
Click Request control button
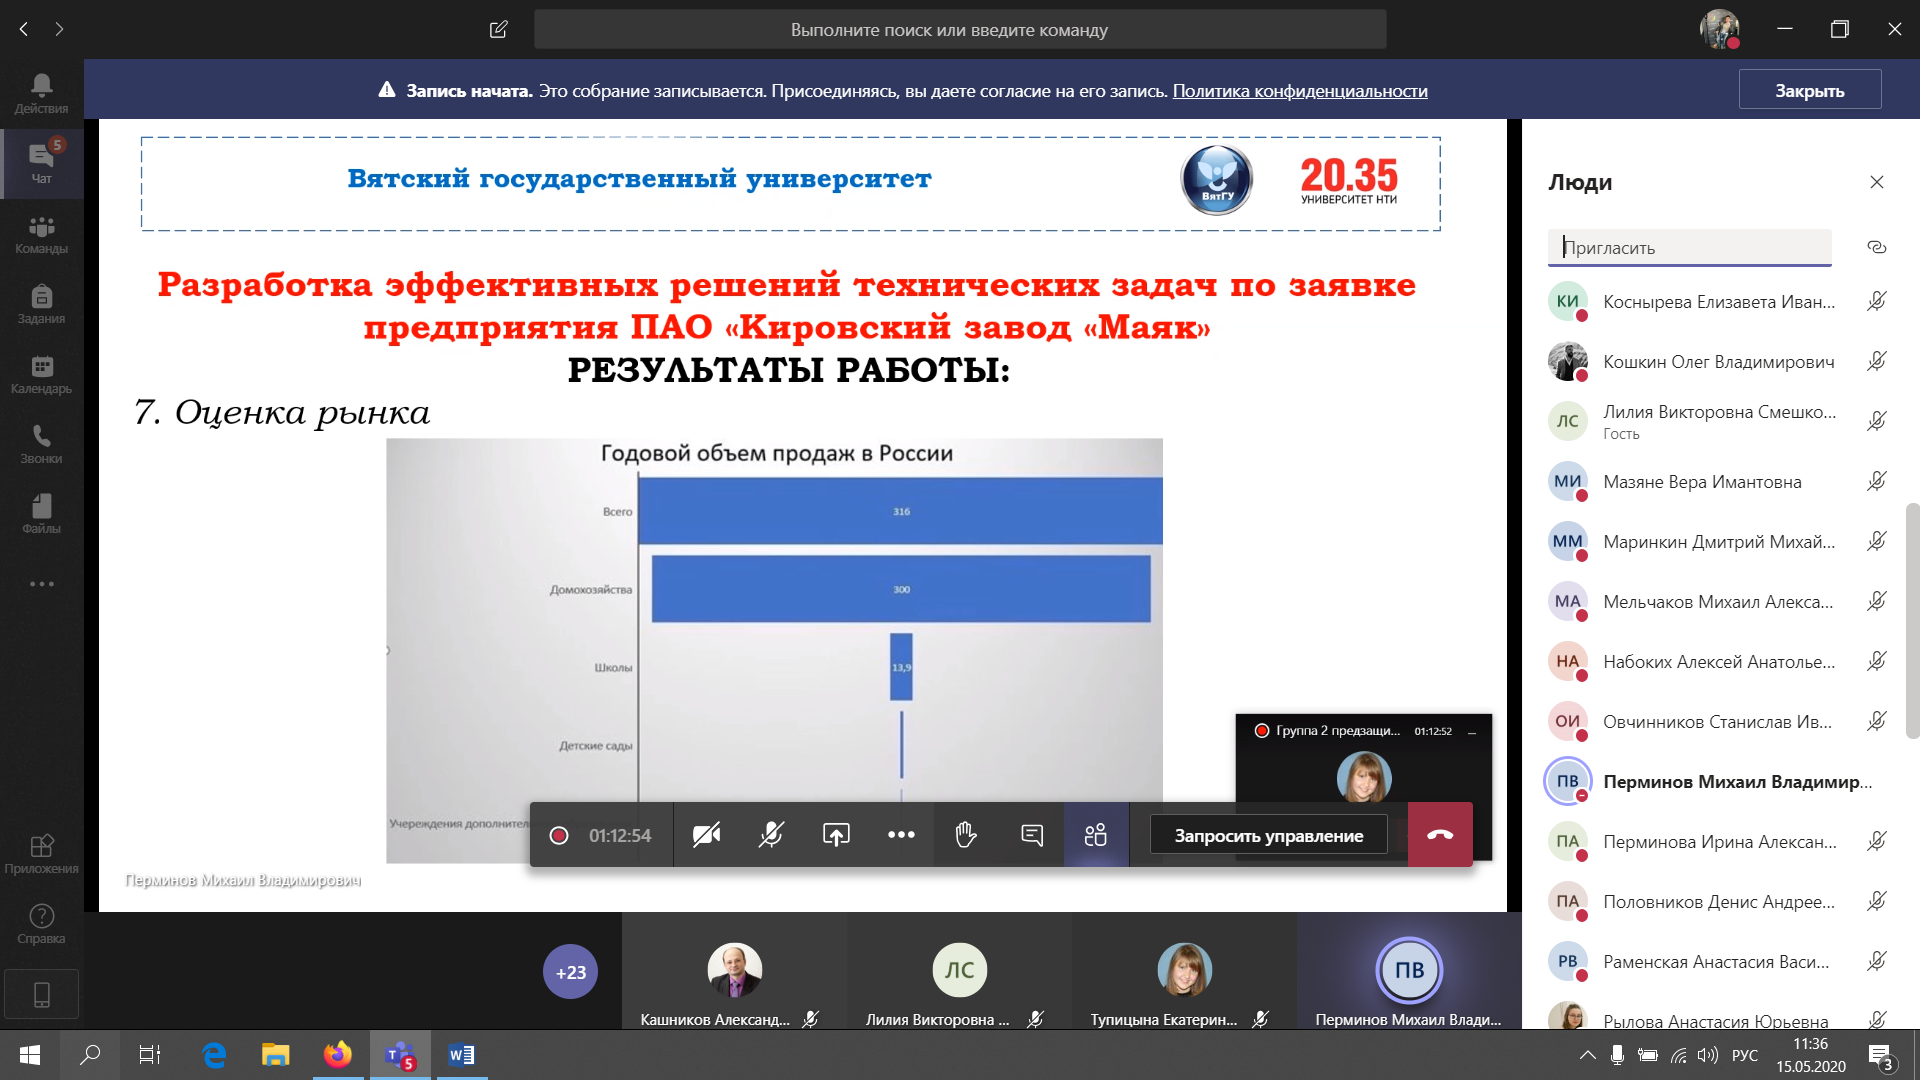[1268, 835]
